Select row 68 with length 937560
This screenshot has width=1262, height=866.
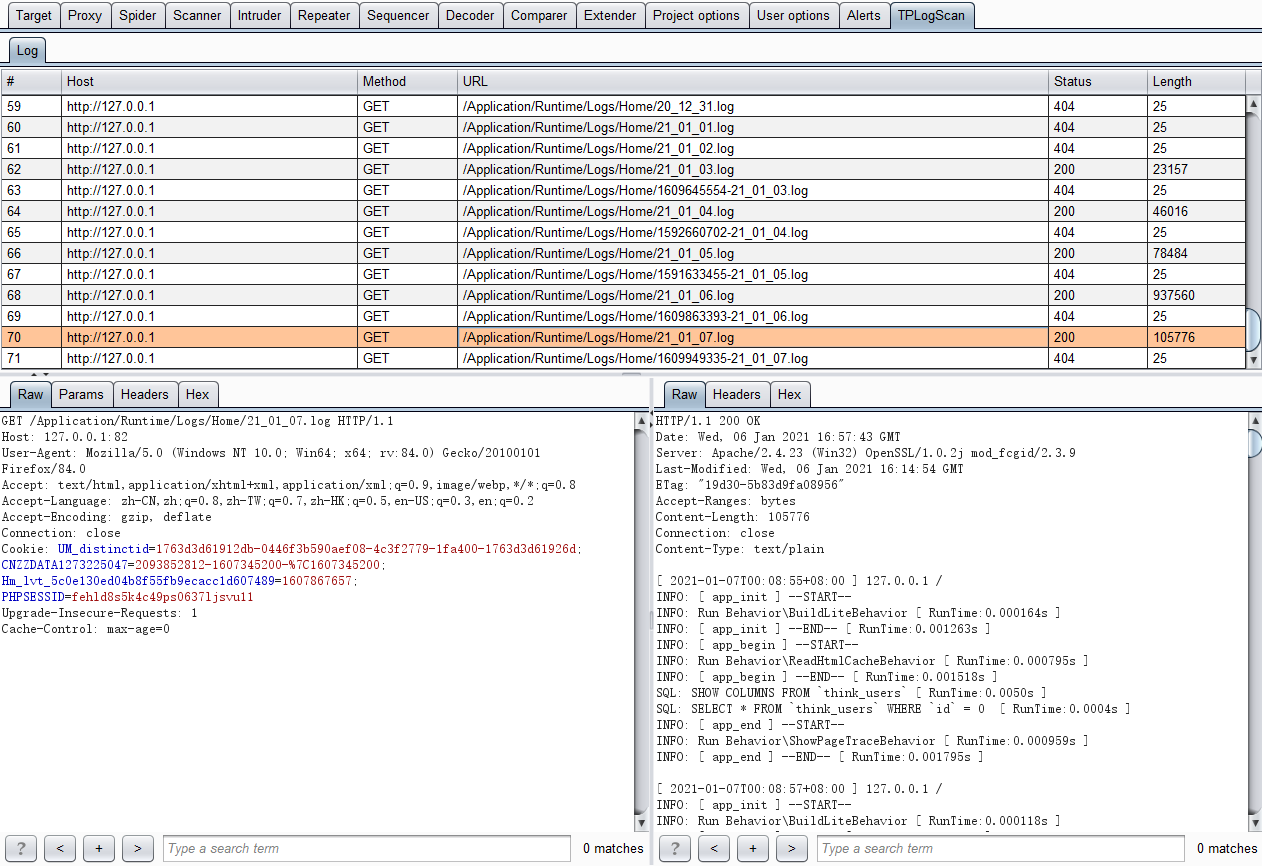(x=623, y=295)
